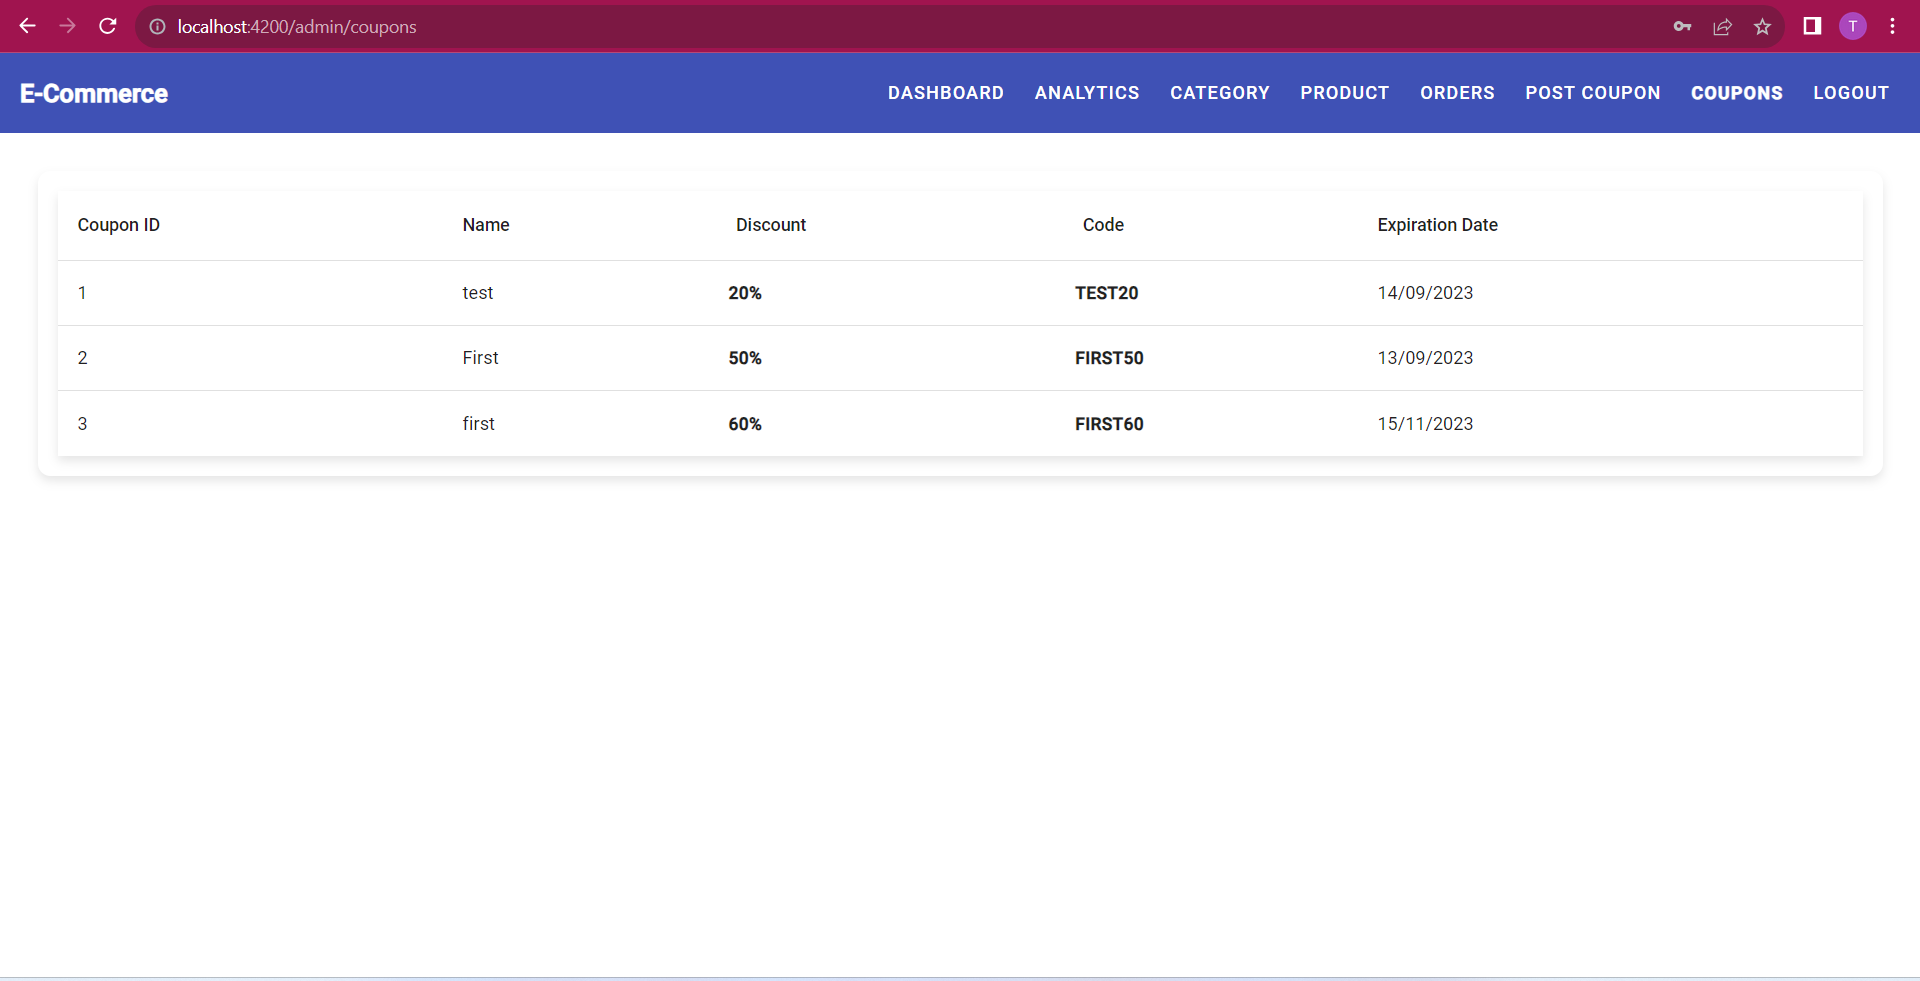Select coupon ID 2 cell

point(82,358)
